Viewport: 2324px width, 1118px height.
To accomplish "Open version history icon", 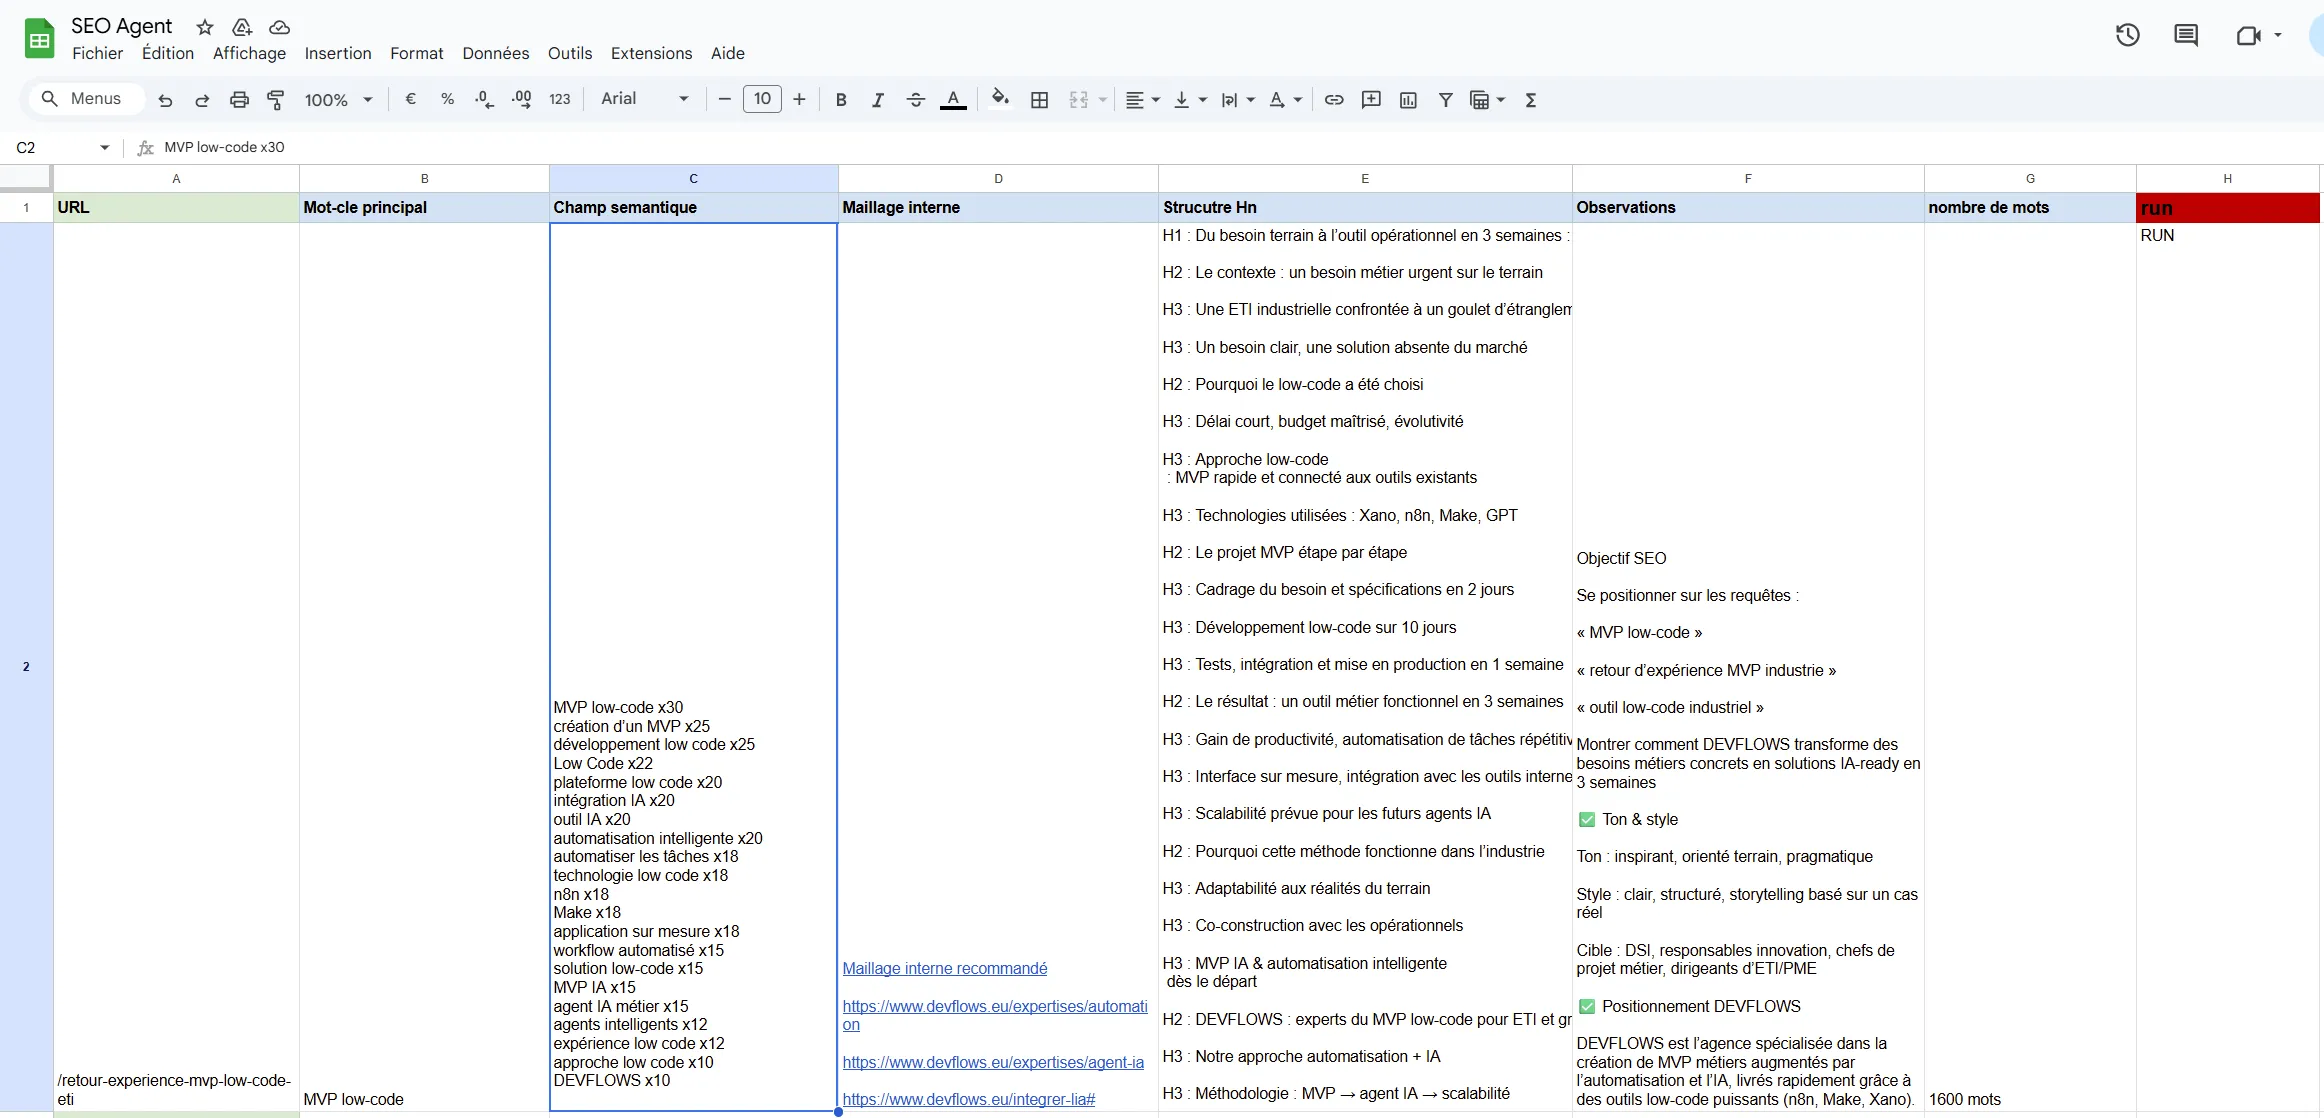I will click(2127, 35).
